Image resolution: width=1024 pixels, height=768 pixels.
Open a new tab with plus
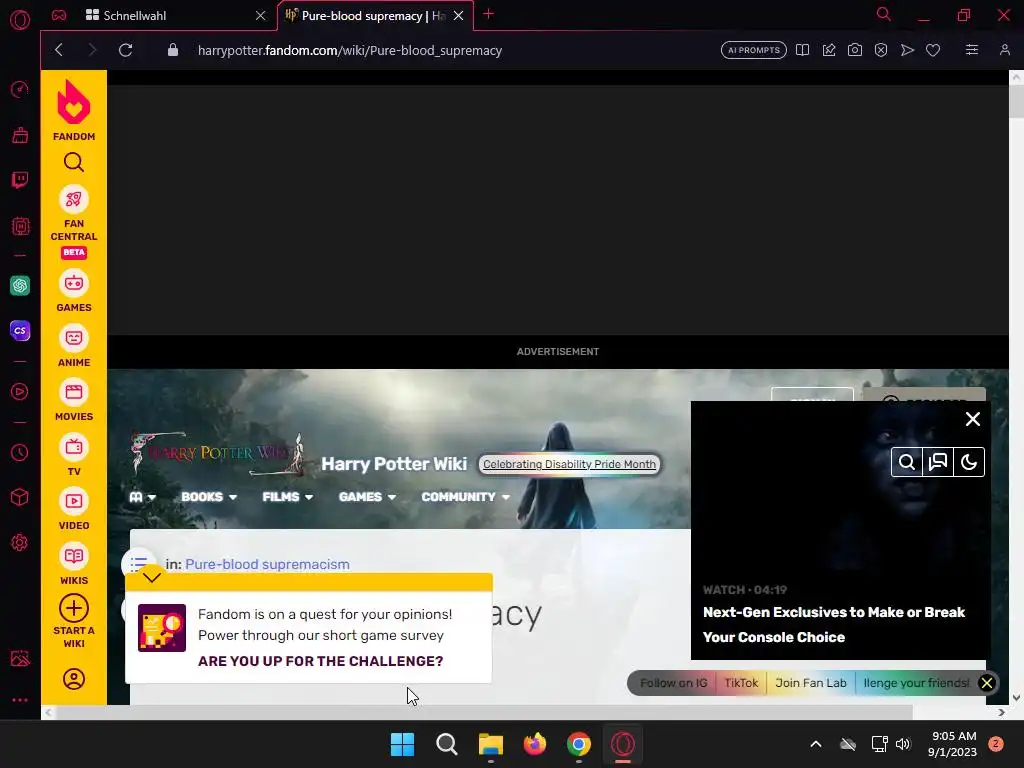point(488,14)
